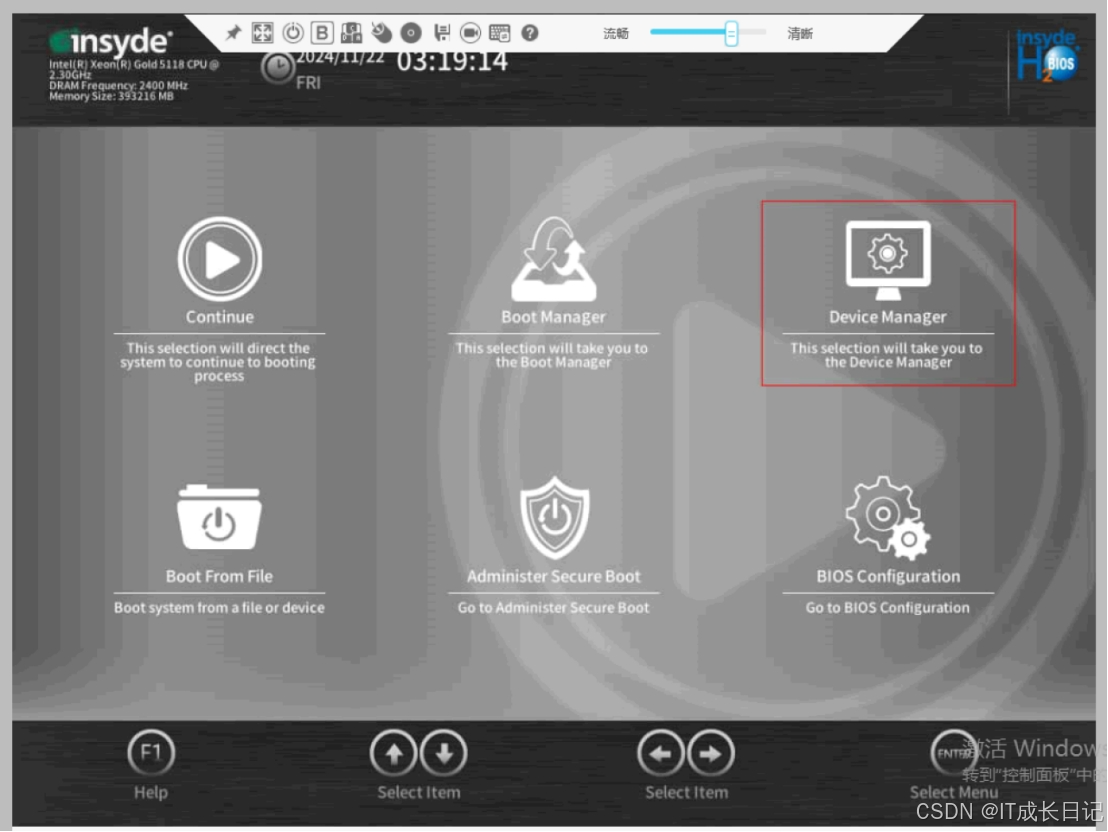The height and width of the screenshot is (832, 1108).
Task: Click 'Go to Administer Secure Boot' description
Action: tap(553, 607)
